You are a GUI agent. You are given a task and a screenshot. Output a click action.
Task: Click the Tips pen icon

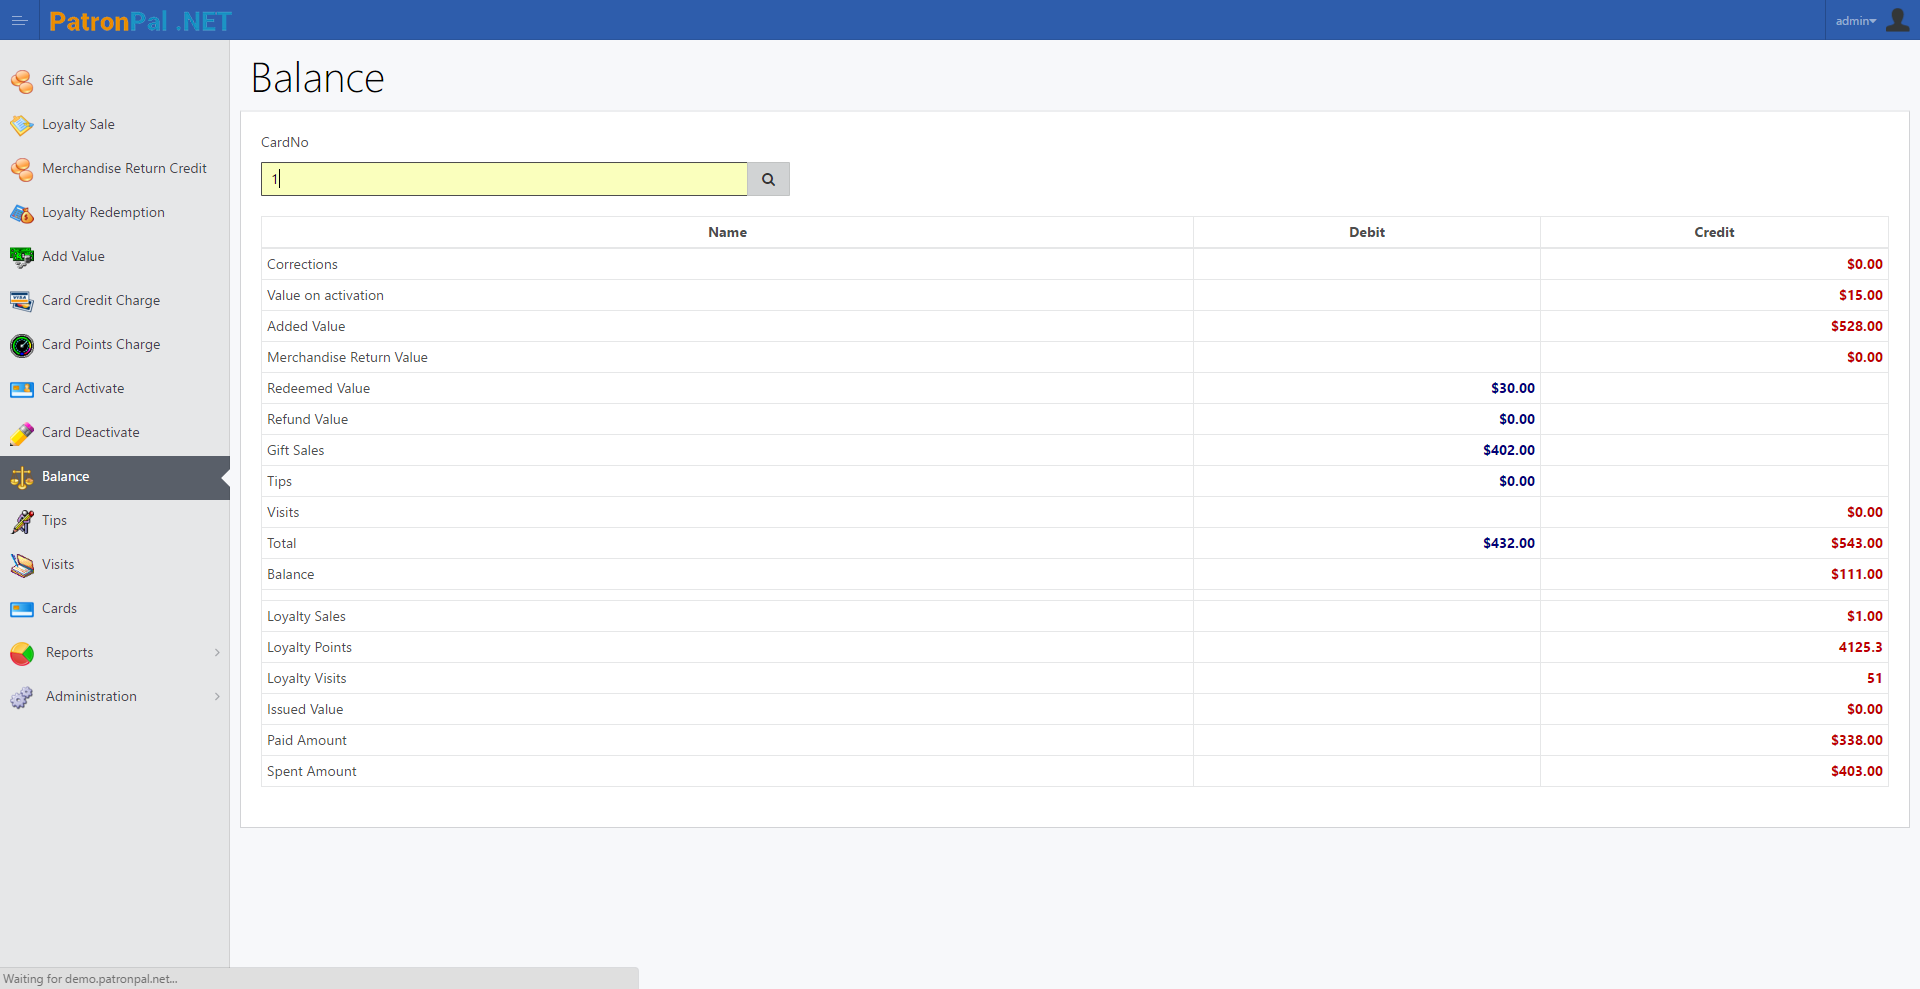(x=22, y=521)
